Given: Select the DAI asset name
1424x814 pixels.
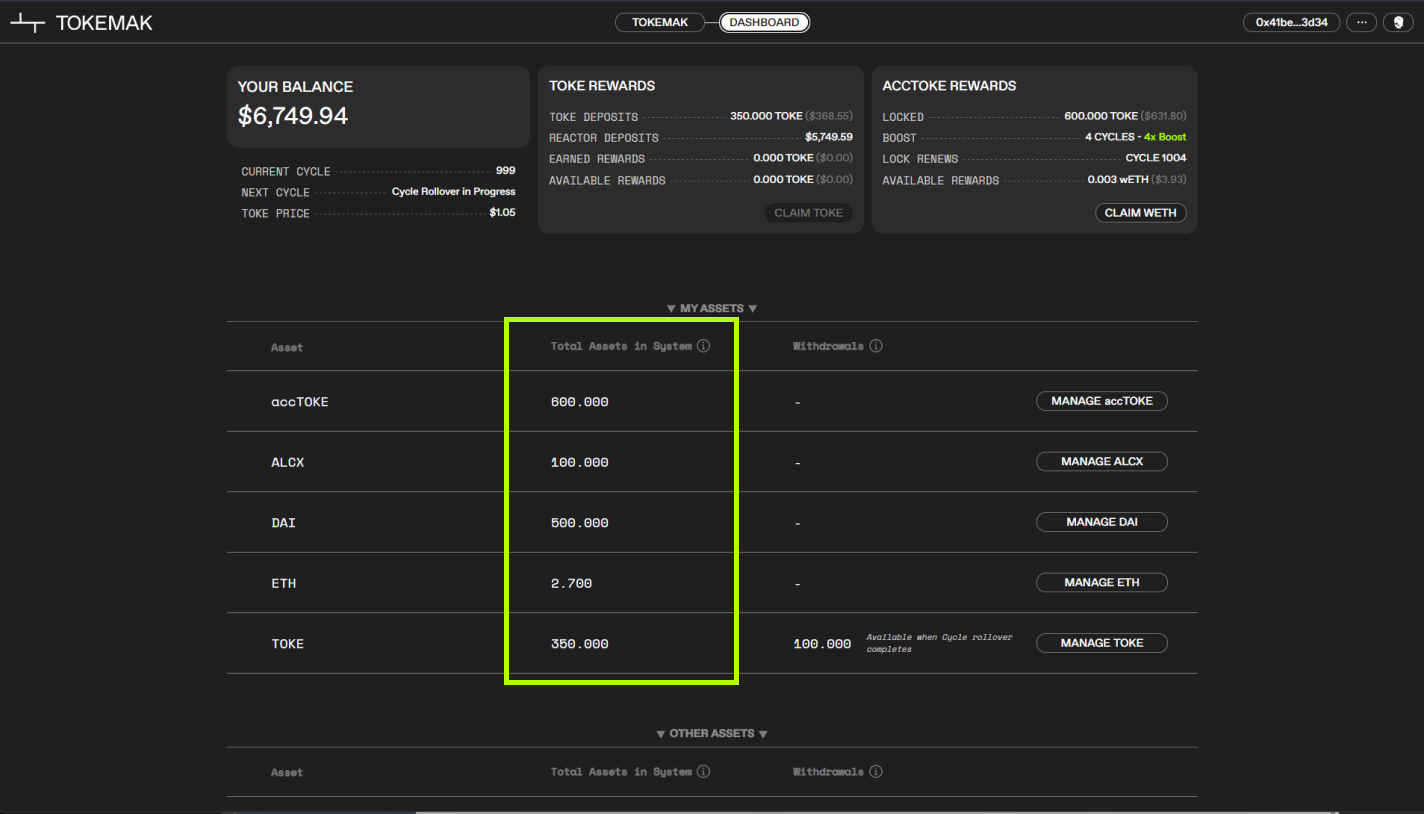Looking at the screenshot, I should click(283, 523).
